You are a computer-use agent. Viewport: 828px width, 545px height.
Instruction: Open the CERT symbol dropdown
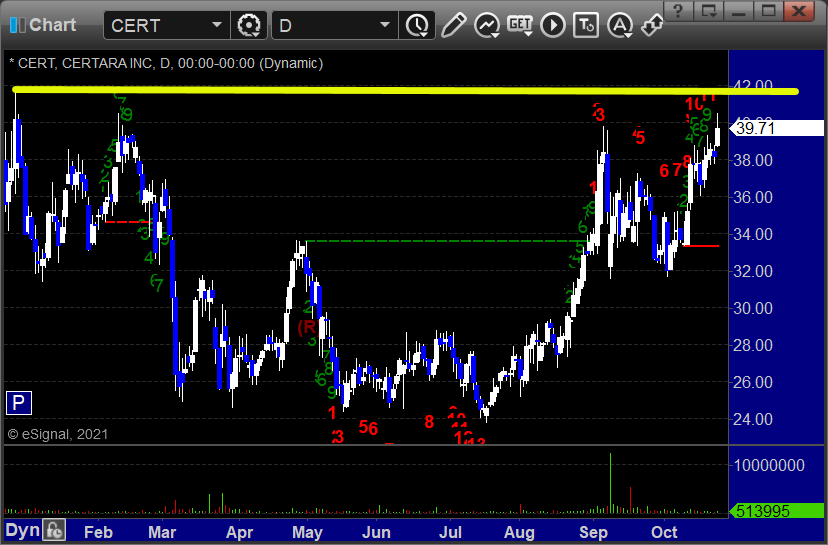[x=217, y=25]
